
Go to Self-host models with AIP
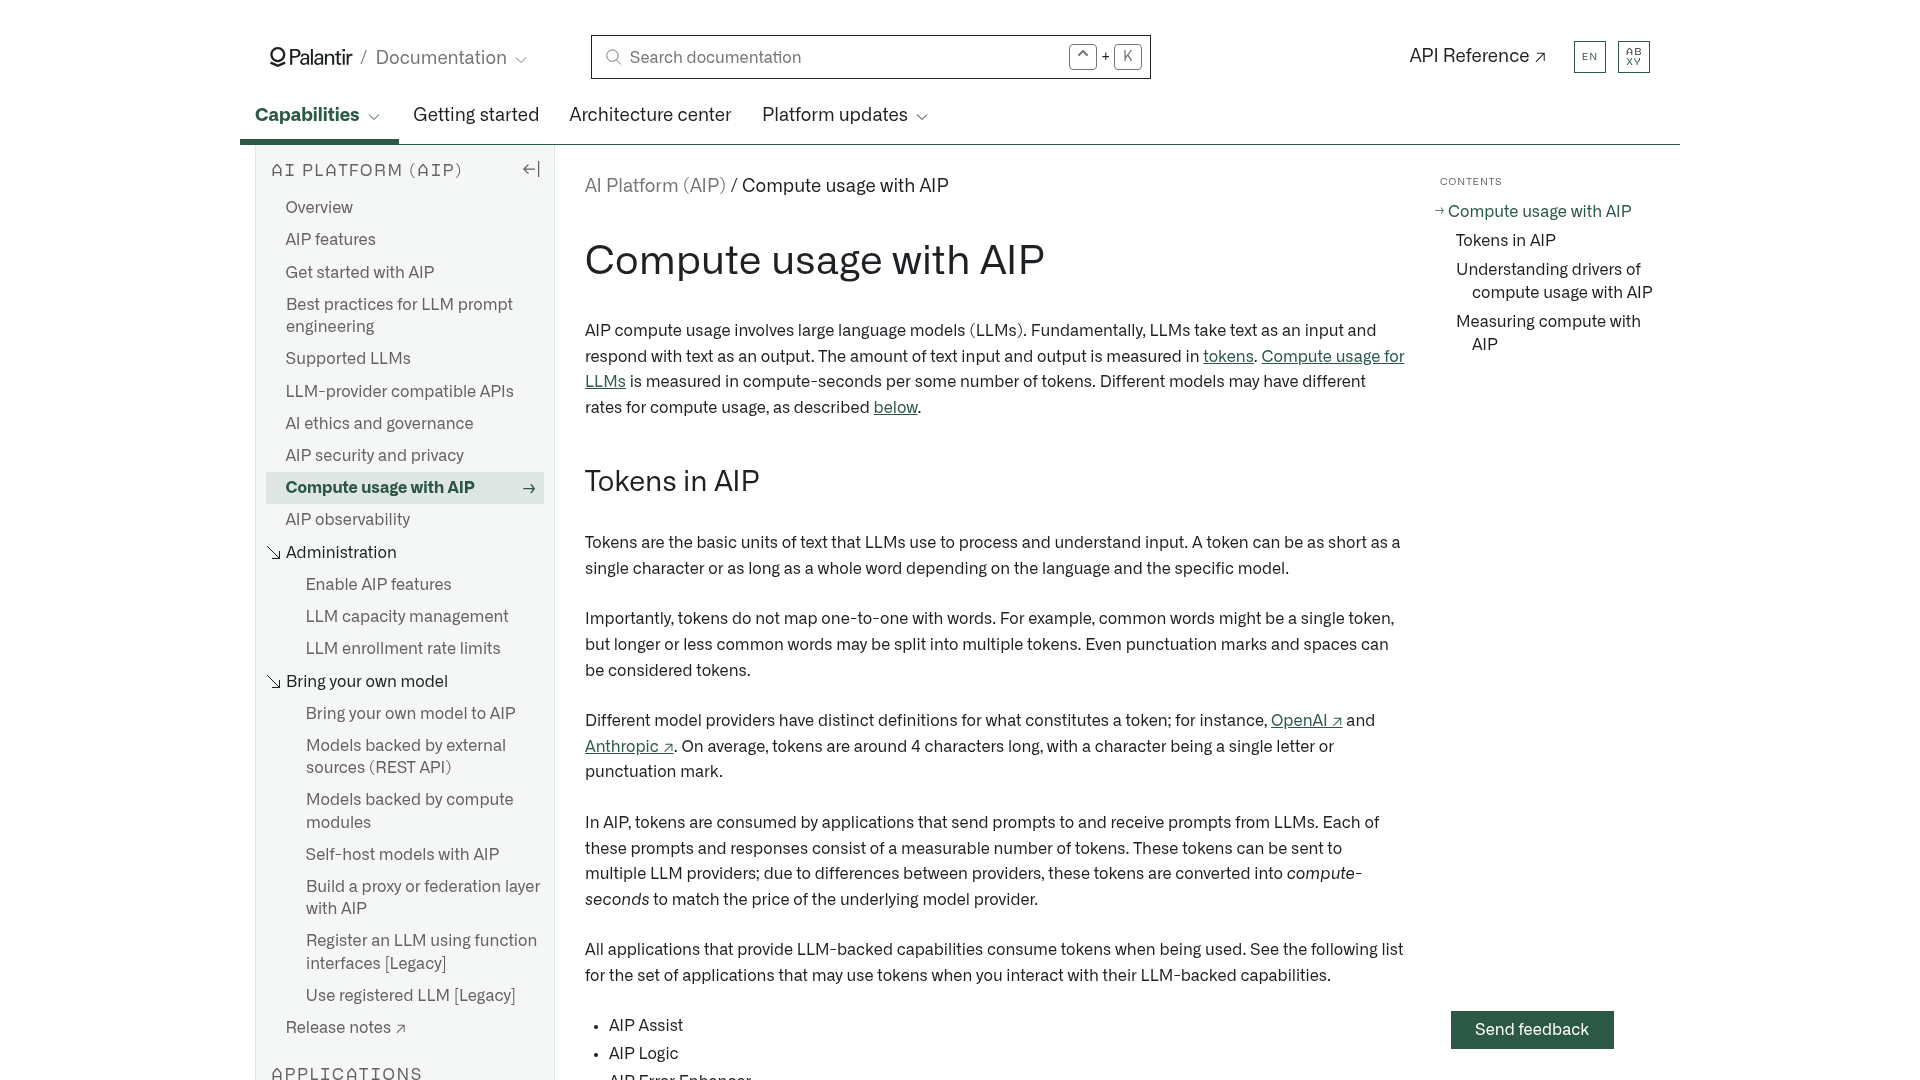[x=402, y=854]
